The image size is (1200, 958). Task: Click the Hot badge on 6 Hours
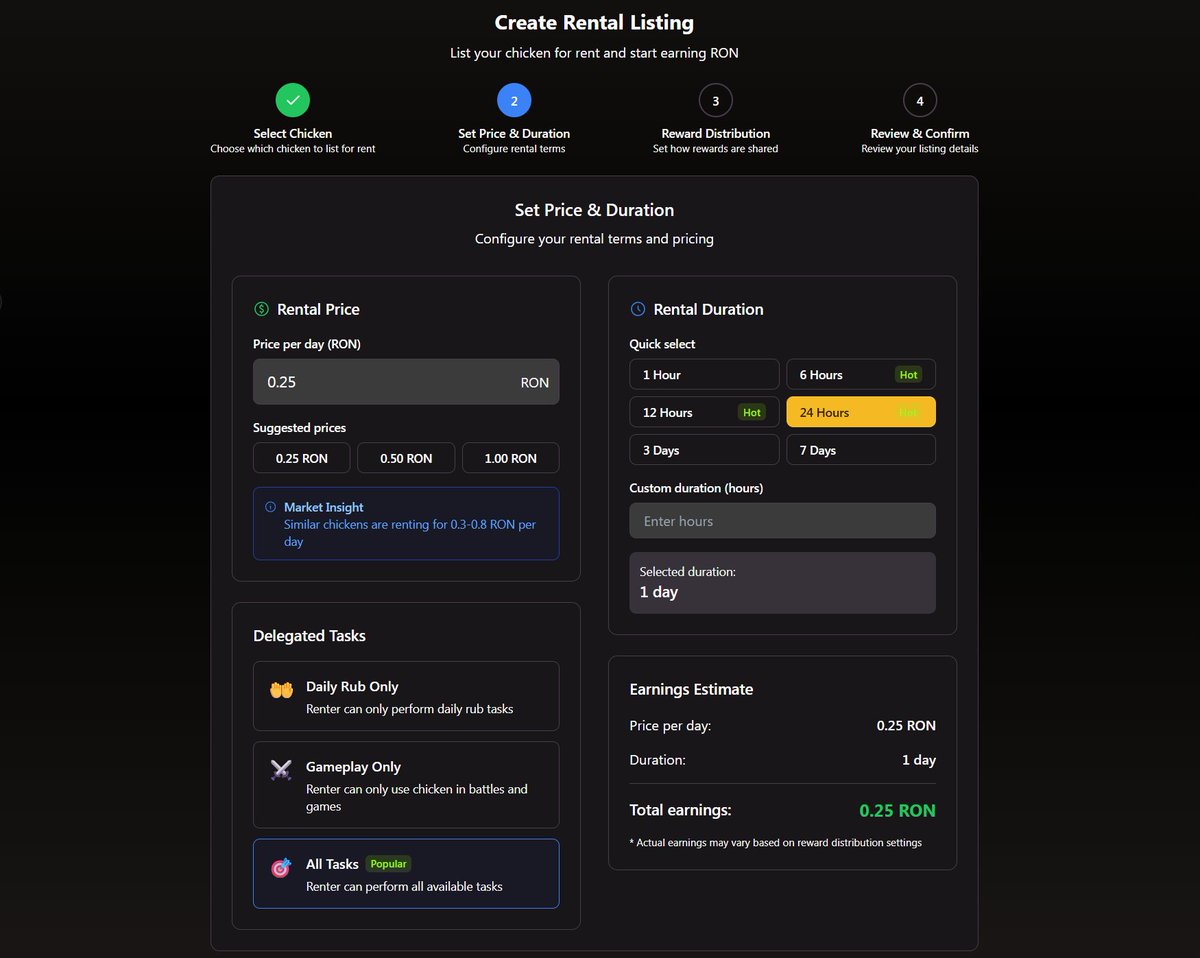908,375
